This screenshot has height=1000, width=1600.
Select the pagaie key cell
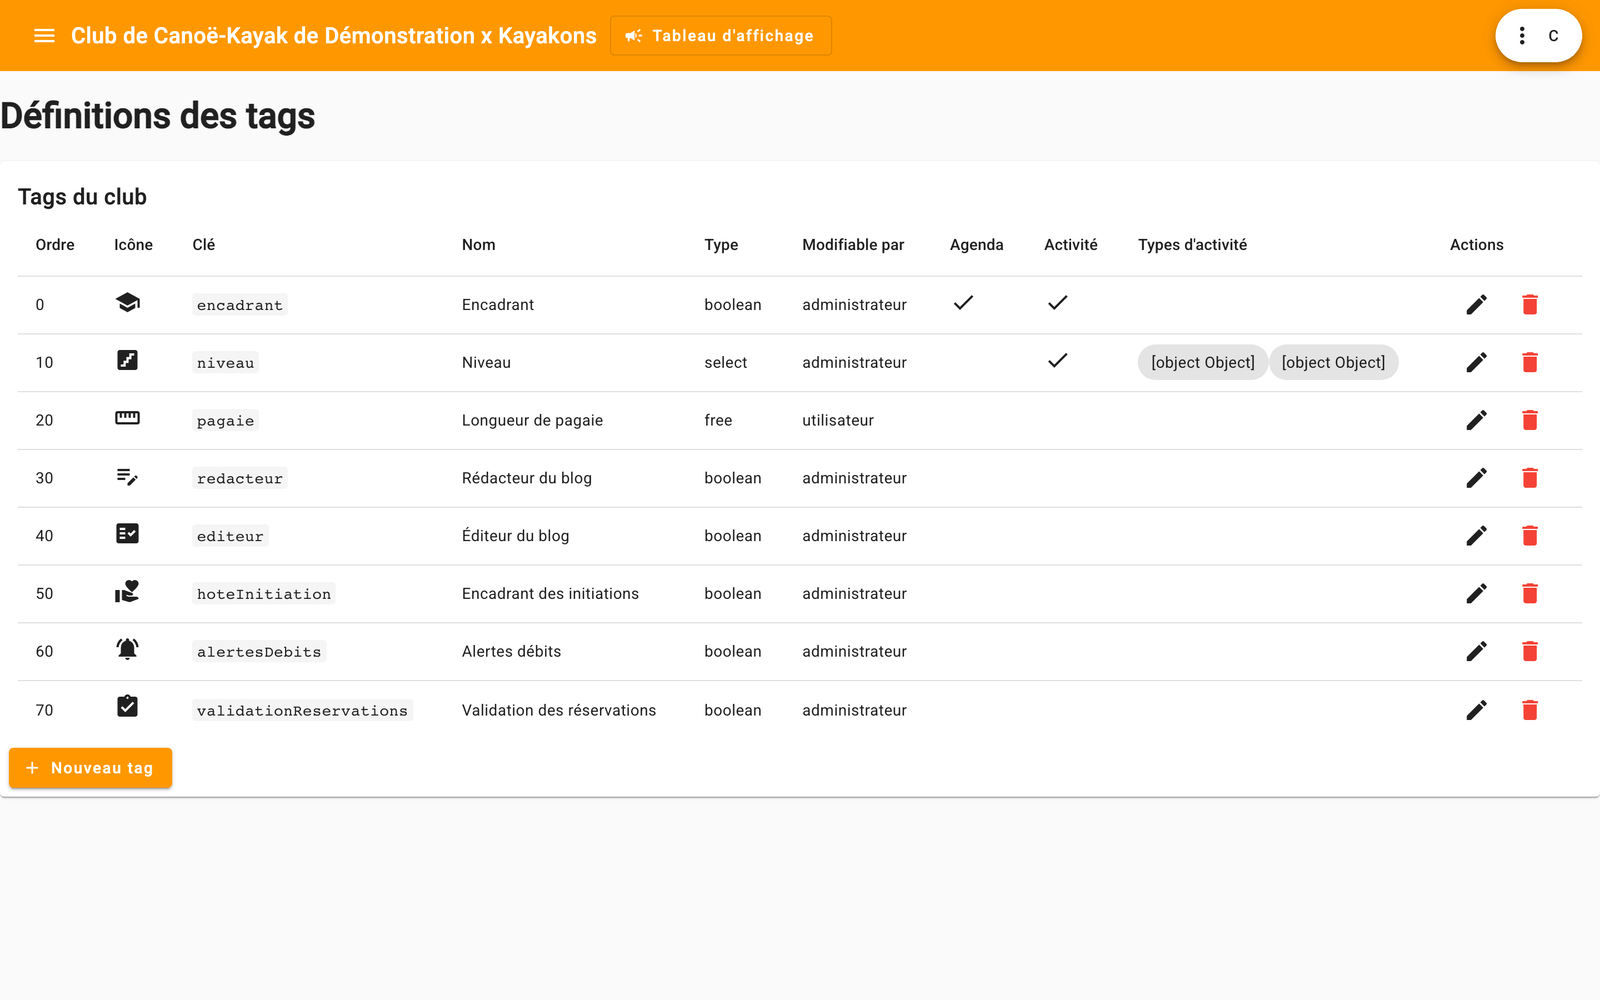(x=225, y=421)
